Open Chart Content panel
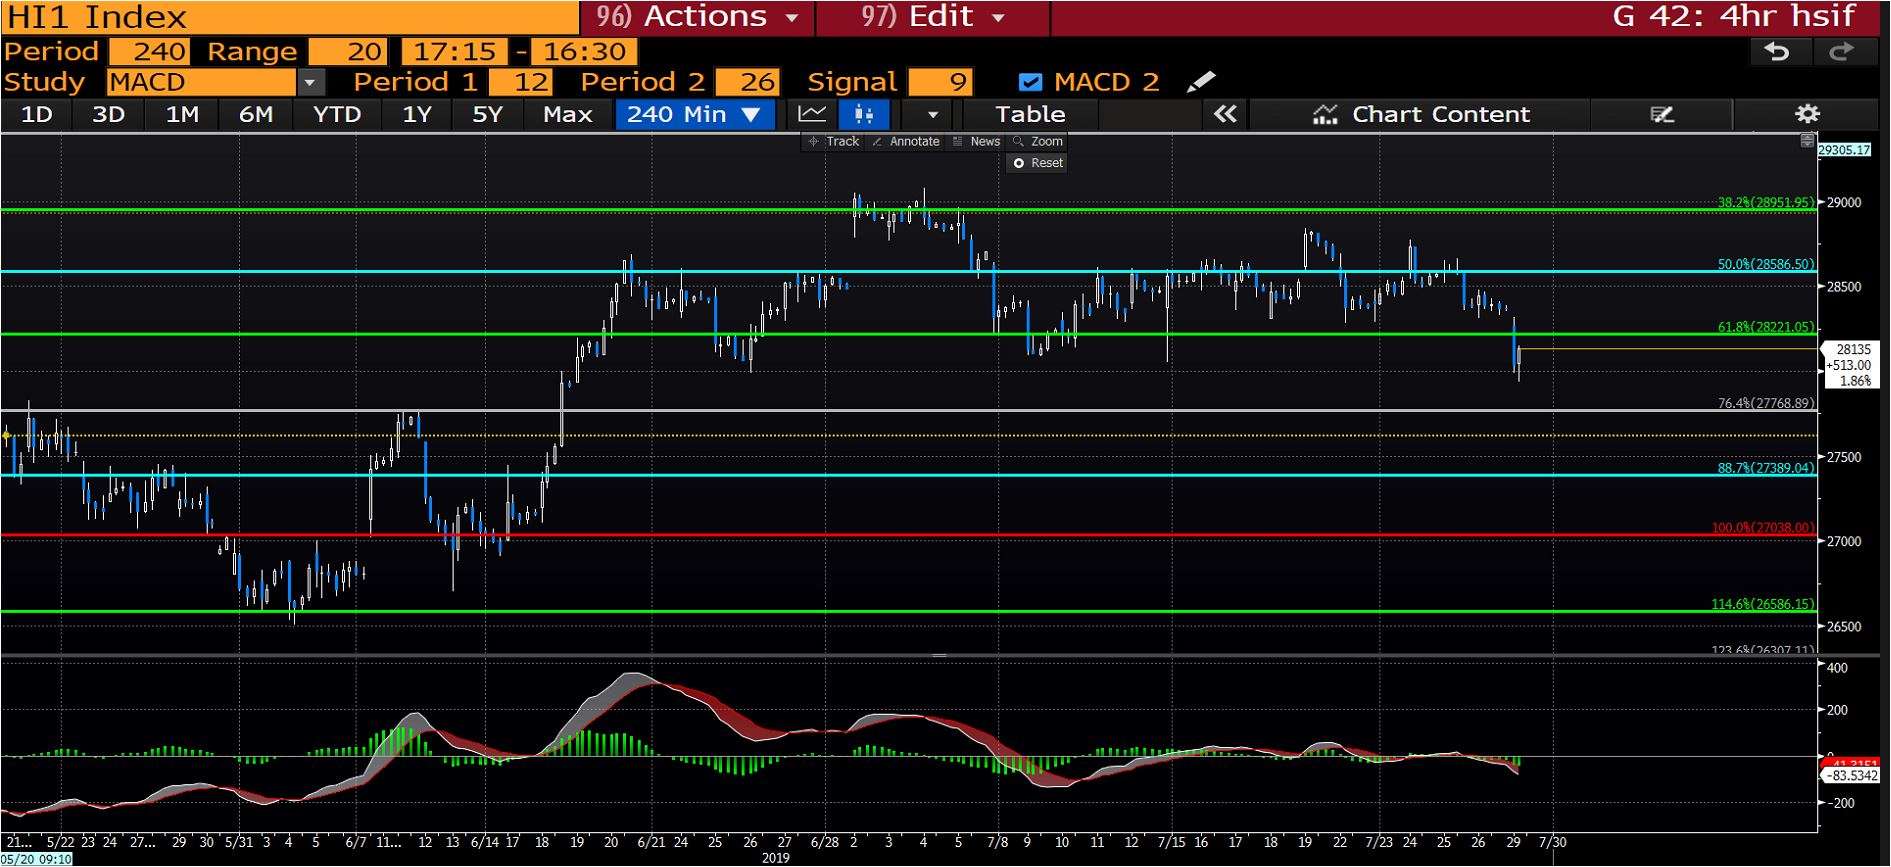 tap(1420, 114)
